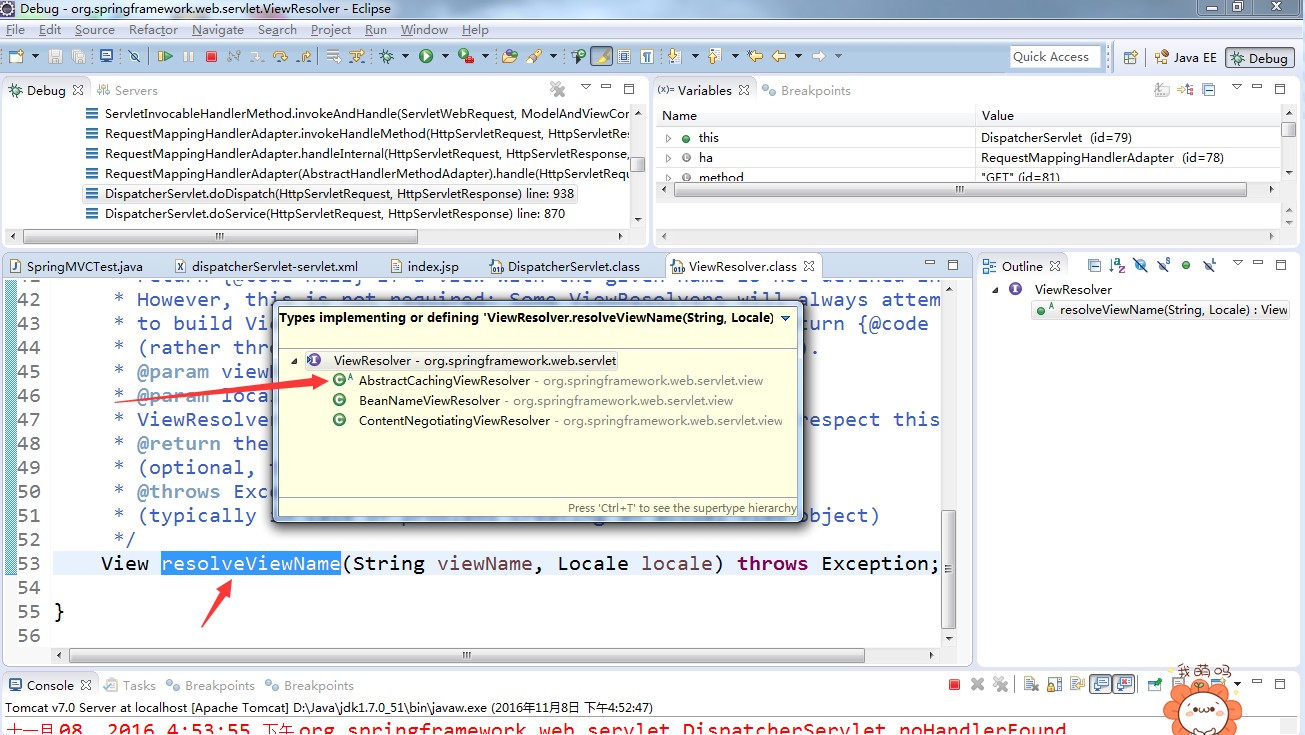Viewport: 1305px width, 735px height.
Task: Toggle Hide Fields filter in Outline
Action: [x=1140, y=266]
